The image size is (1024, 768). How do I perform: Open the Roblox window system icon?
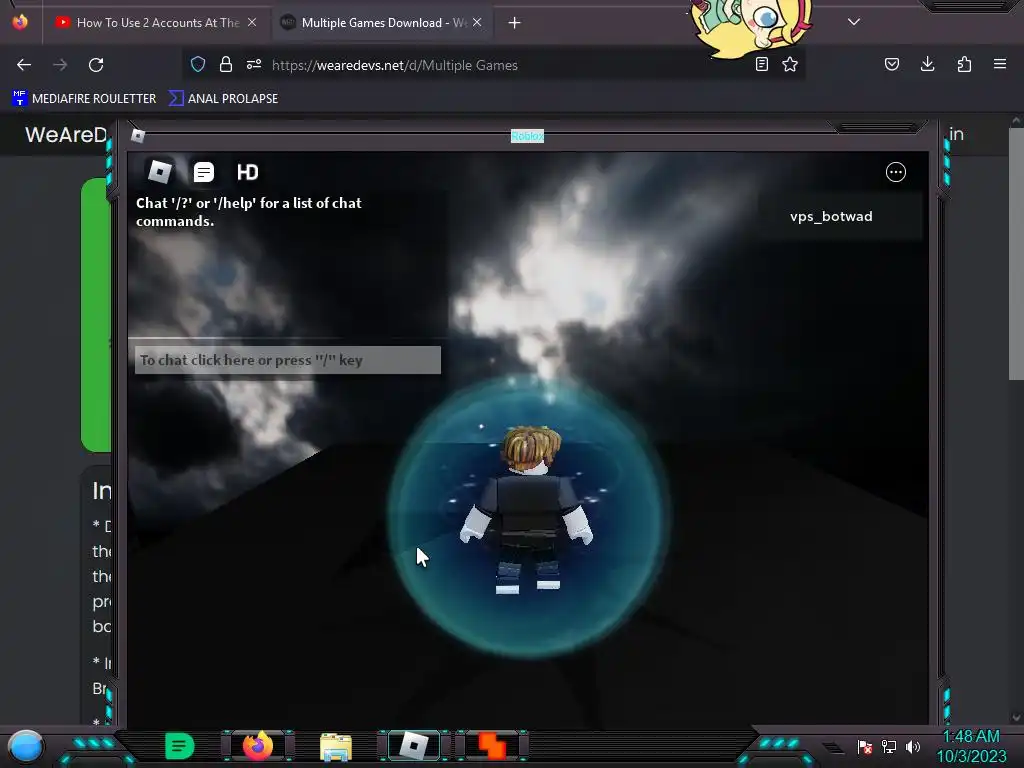[138, 135]
